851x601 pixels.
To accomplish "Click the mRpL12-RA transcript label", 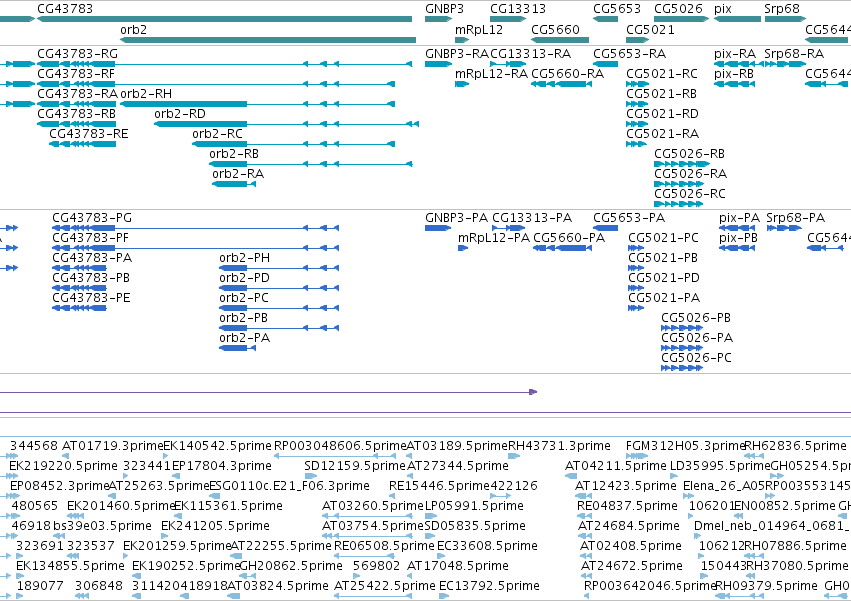I will 491,74.
